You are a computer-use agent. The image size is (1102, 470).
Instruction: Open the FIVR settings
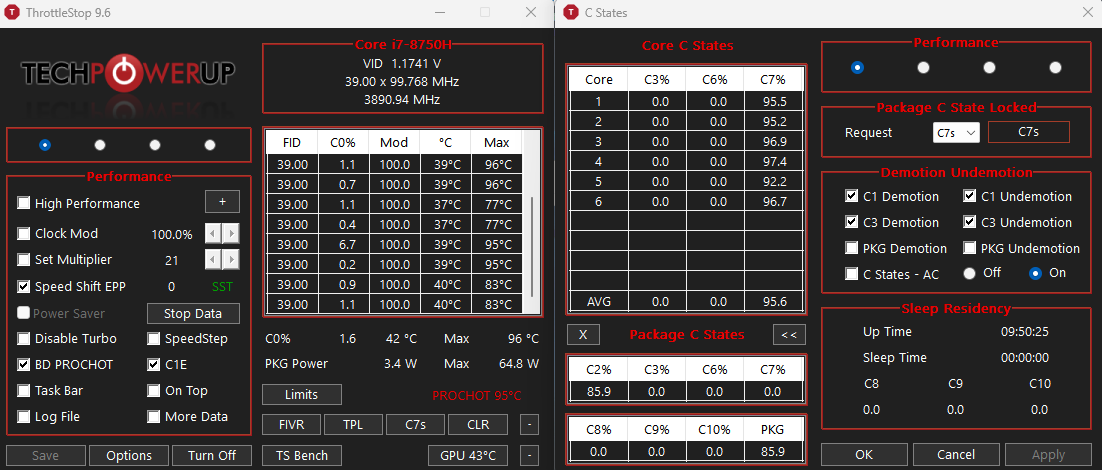coord(292,424)
